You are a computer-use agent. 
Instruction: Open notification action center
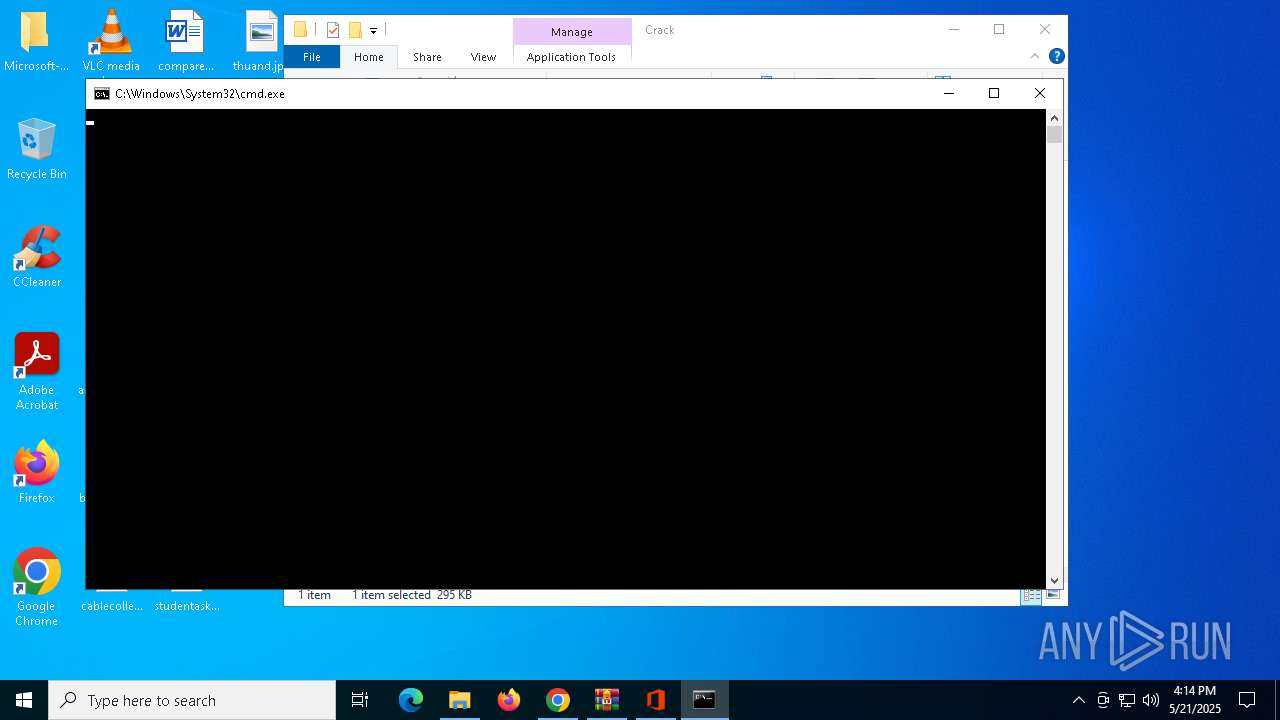point(1247,700)
